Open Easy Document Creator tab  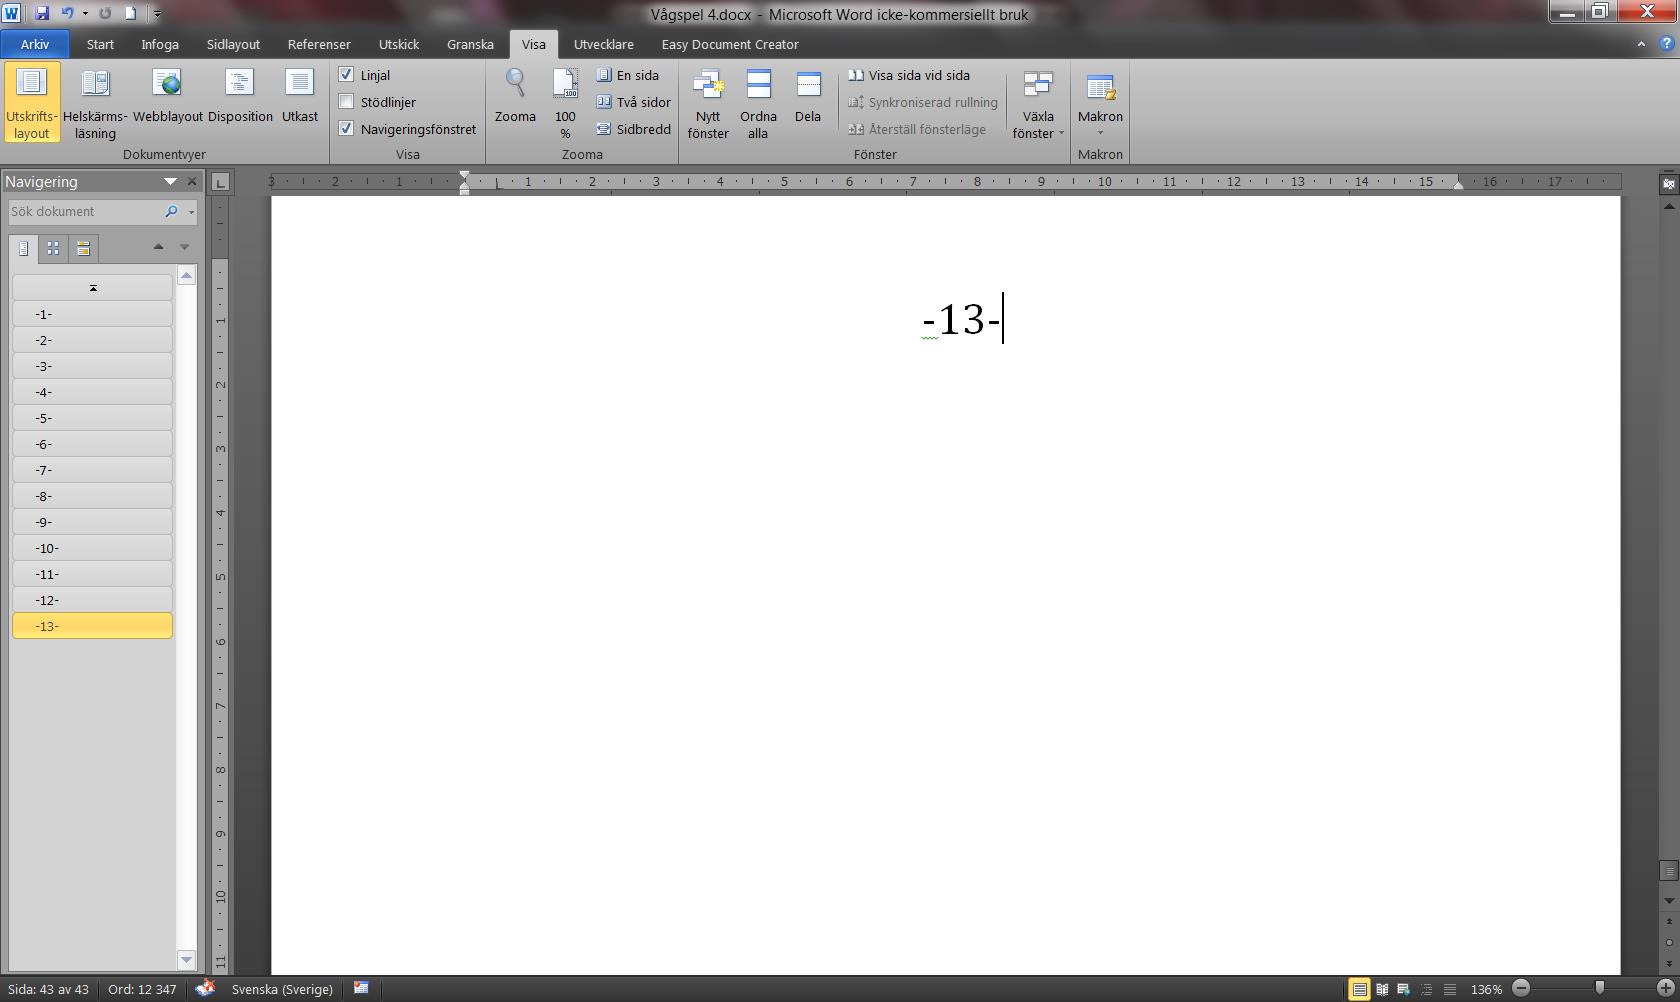pos(730,44)
